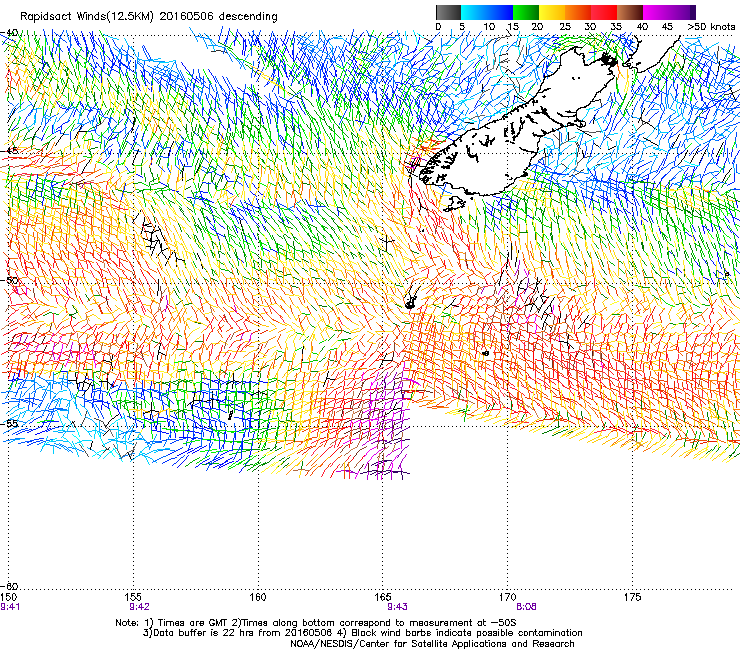Click the longitude label 165
Image resolution: width=740 pixels, height=650 pixels.
coord(382,597)
